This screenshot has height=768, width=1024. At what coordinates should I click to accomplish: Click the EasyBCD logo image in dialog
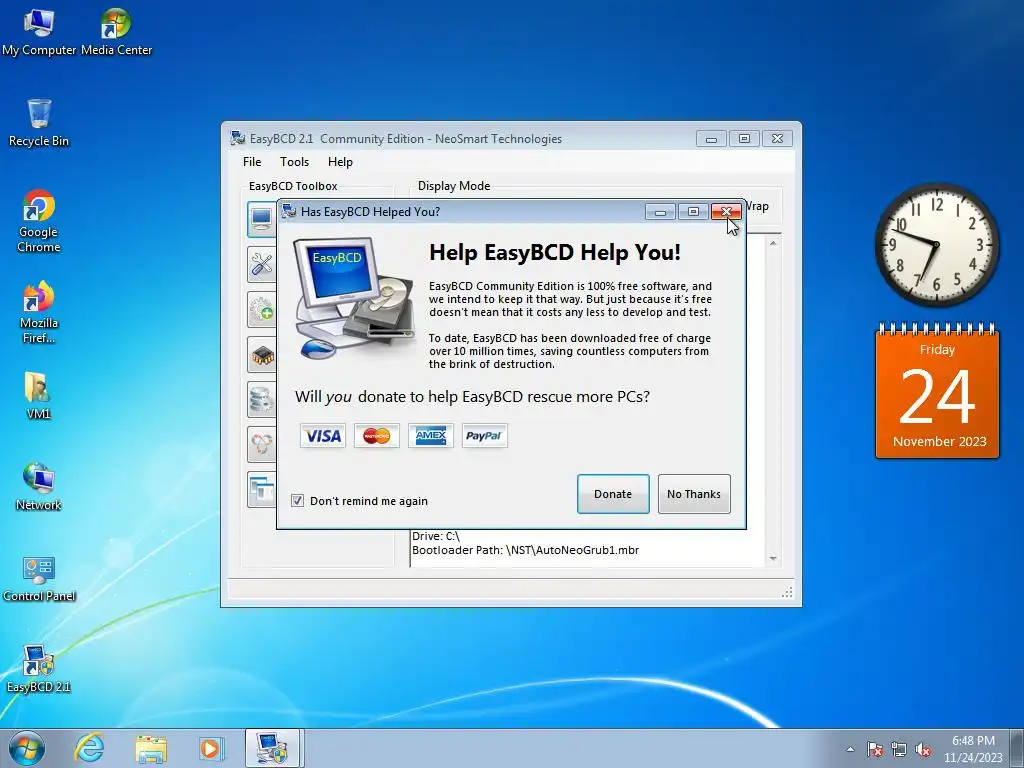click(x=355, y=298)
